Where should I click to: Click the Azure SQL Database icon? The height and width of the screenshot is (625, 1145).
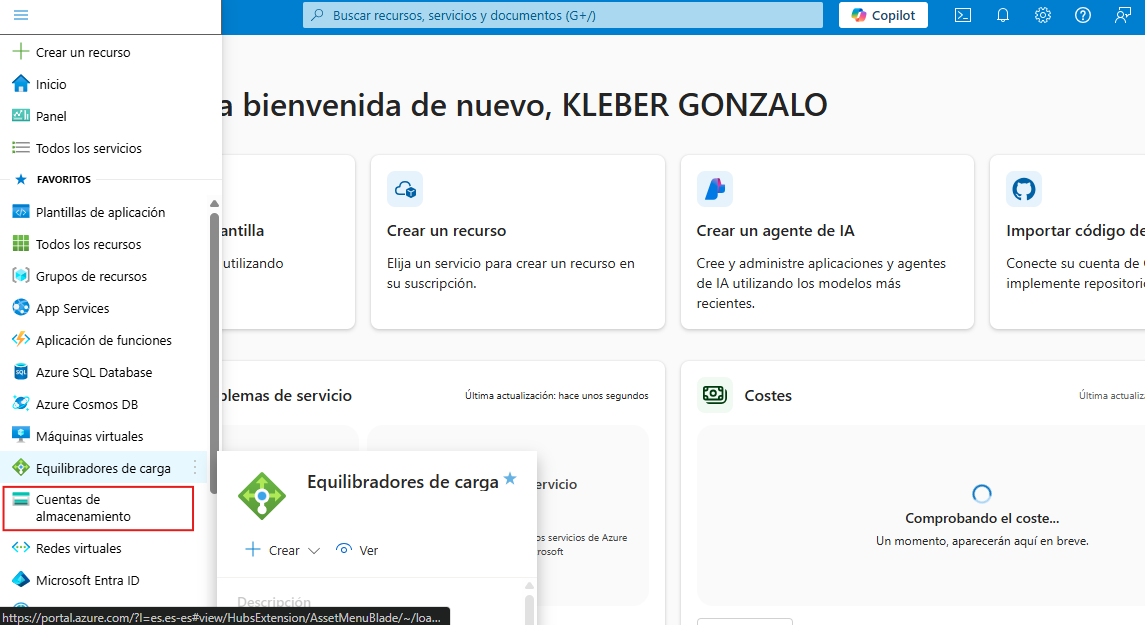point(21,372)
